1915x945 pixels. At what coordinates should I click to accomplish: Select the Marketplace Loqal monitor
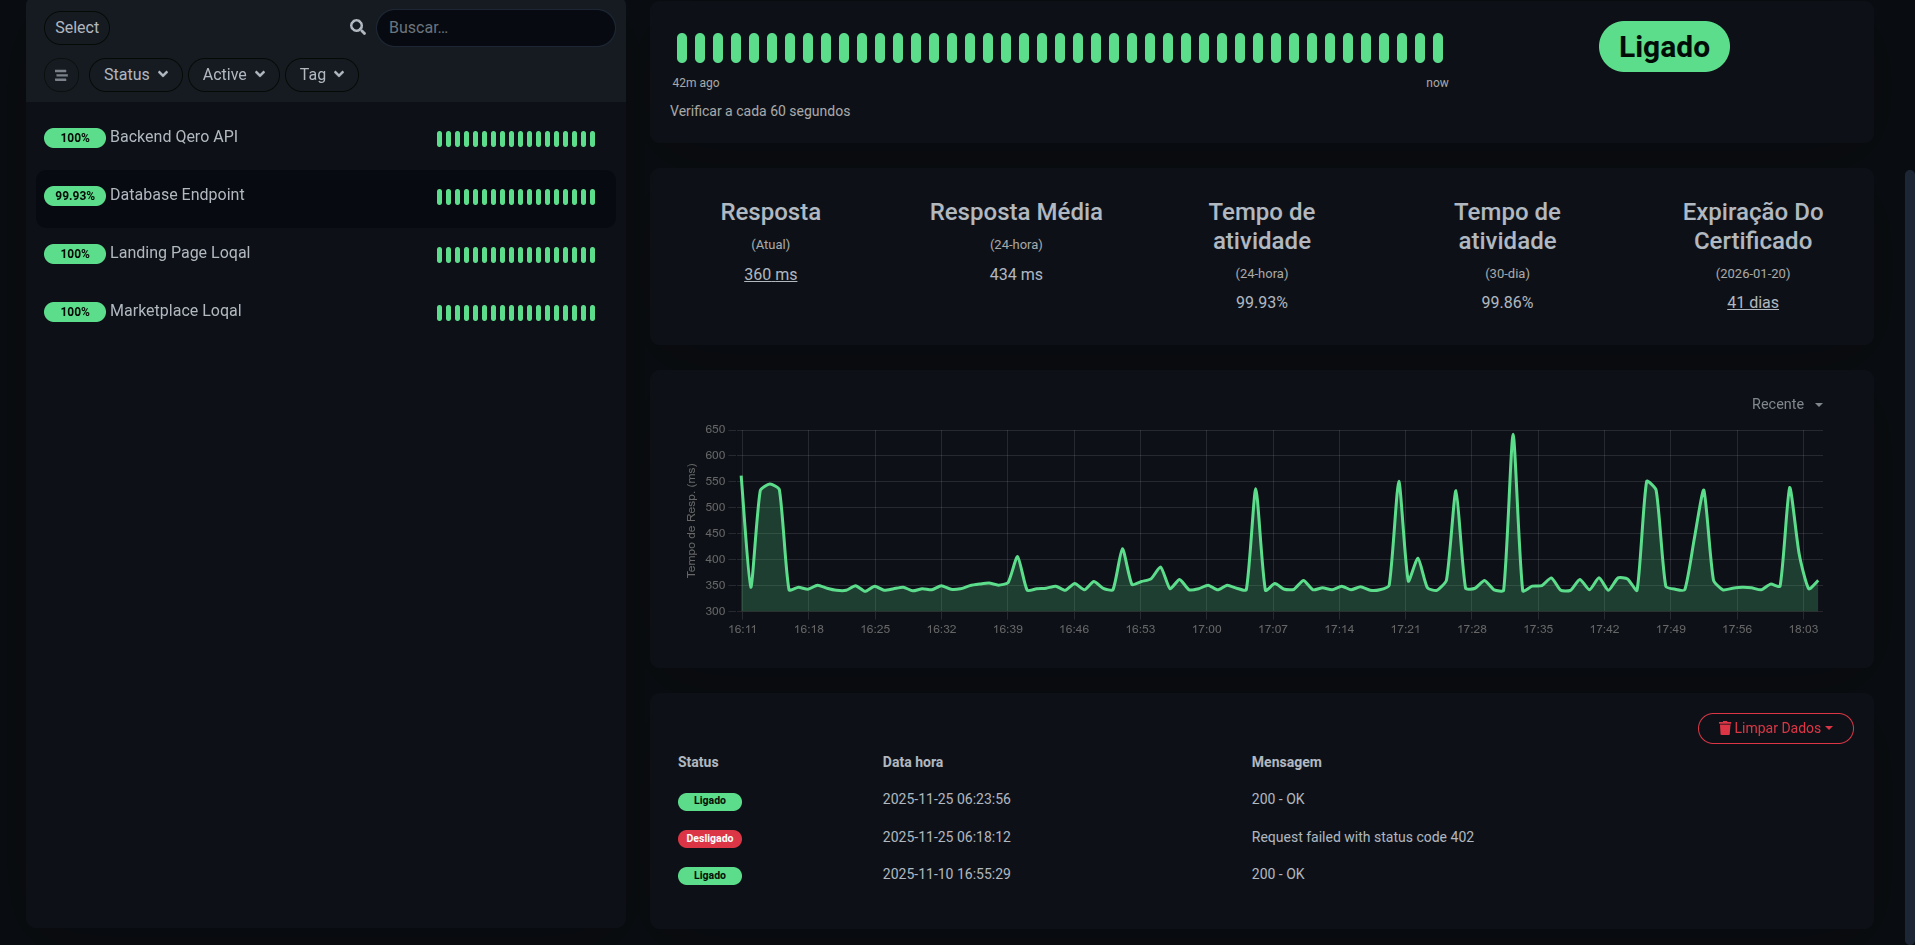[x=325, y=312]
